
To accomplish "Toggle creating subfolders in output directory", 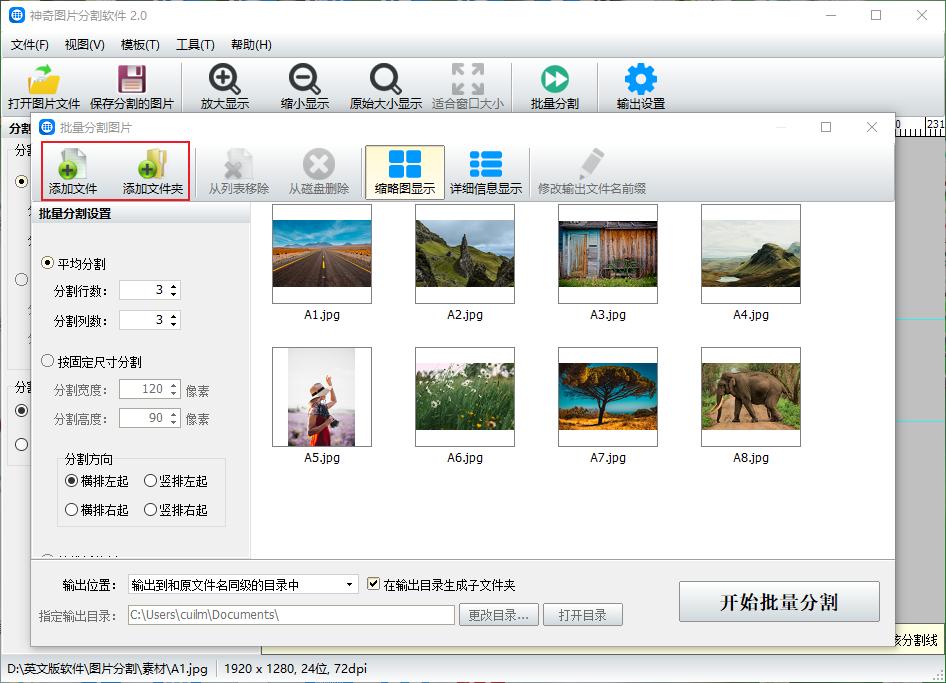I will tap(374, 584).
